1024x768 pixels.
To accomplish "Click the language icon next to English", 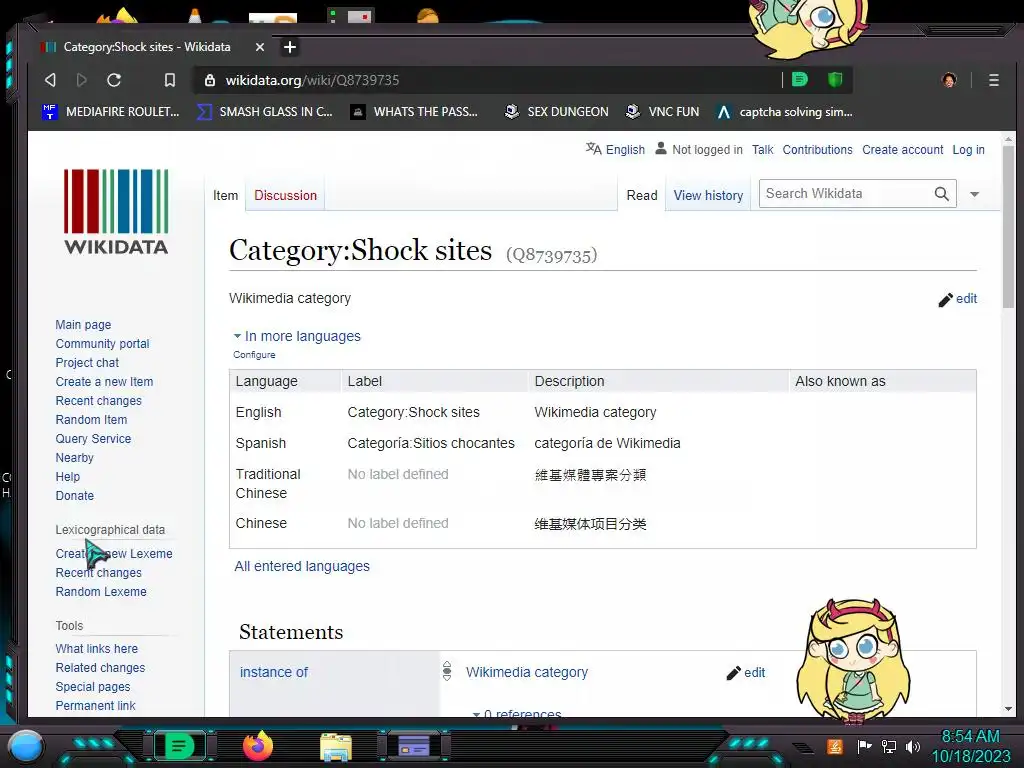I will click(x=593, y=149).
